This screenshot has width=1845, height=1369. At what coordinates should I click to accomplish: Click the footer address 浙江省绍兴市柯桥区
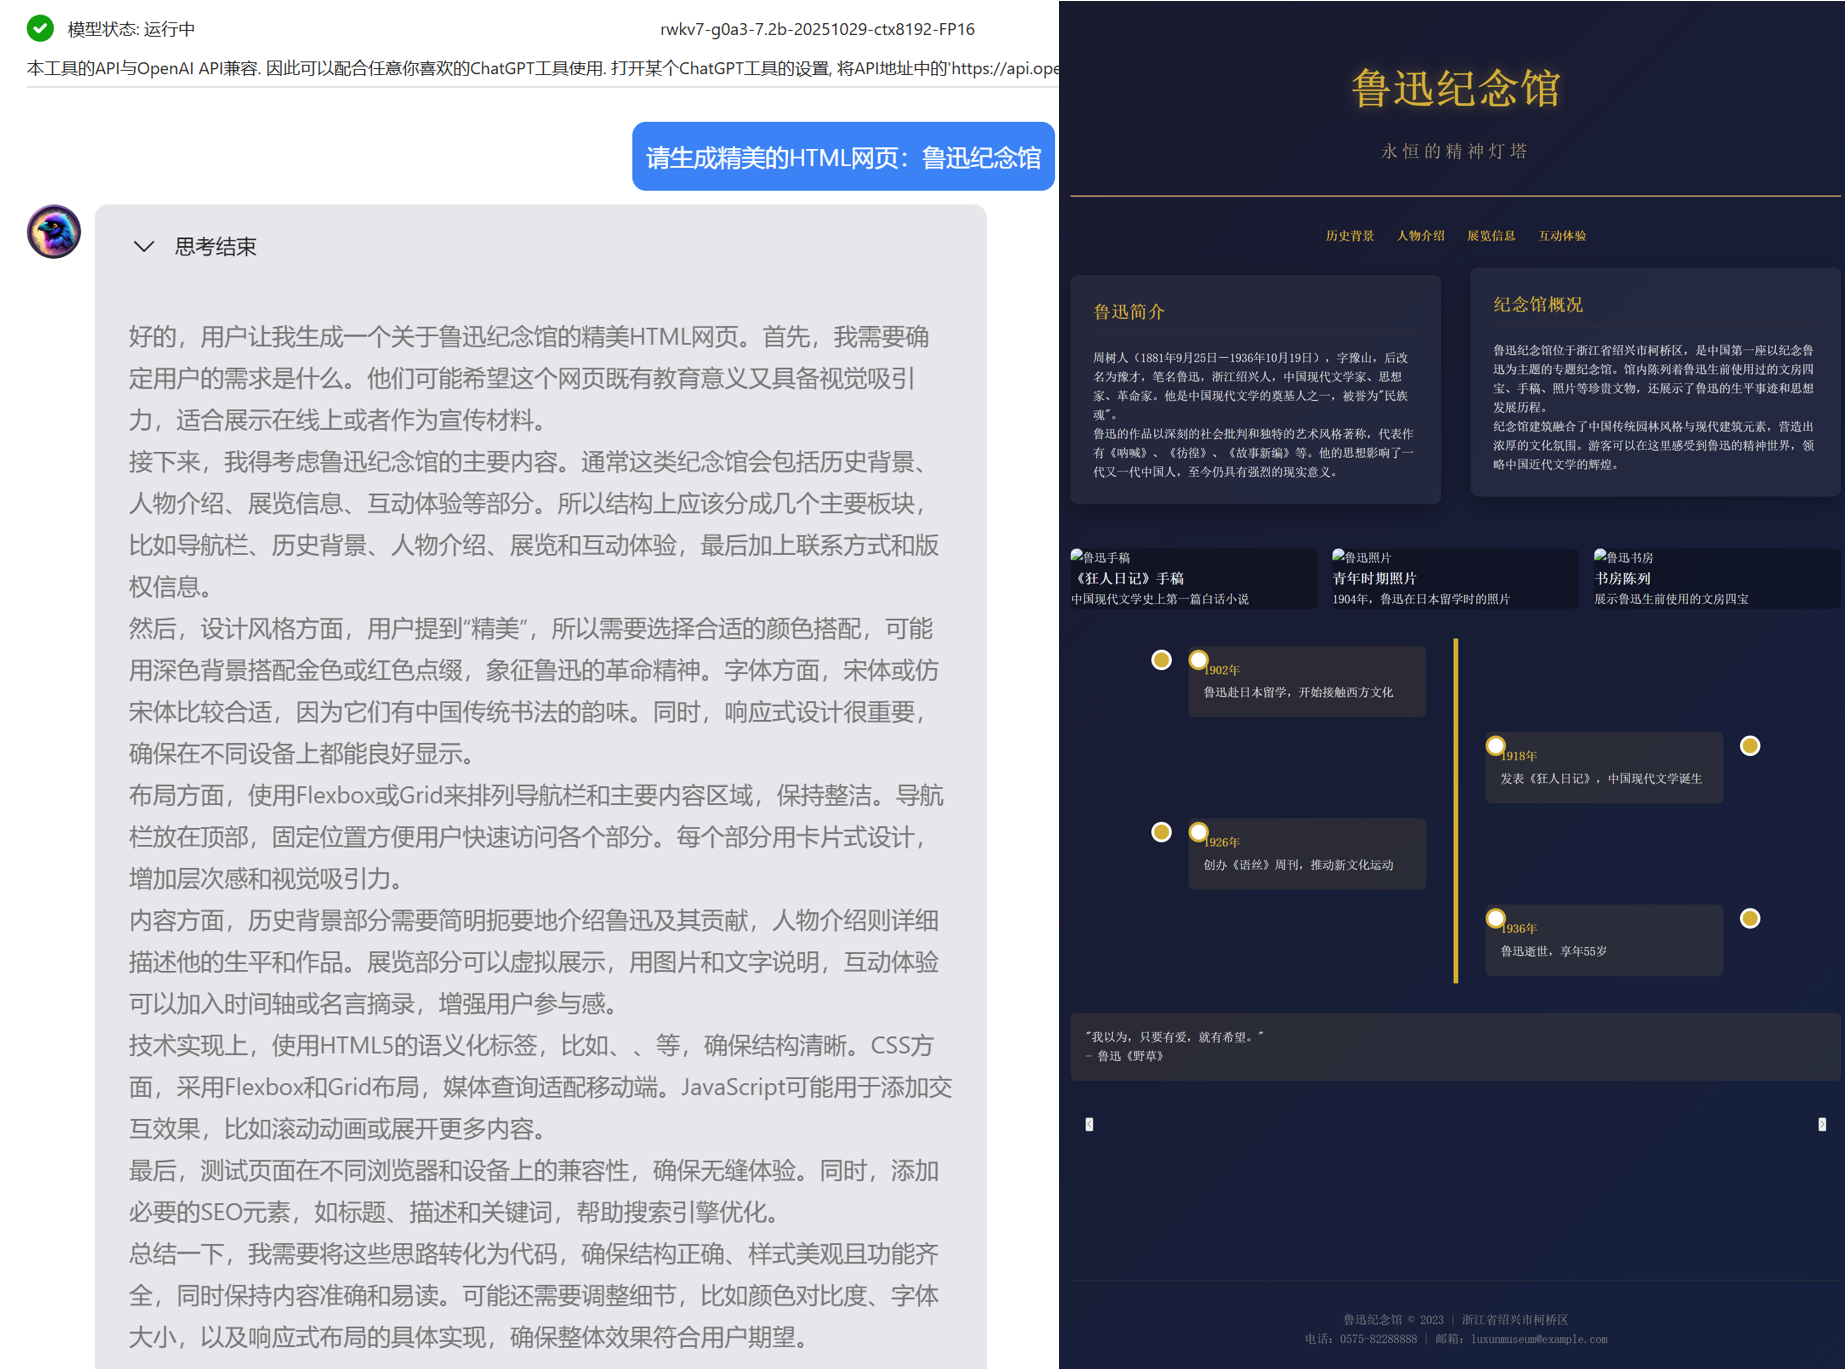pyautogui.click(x=1515, y=1320)
